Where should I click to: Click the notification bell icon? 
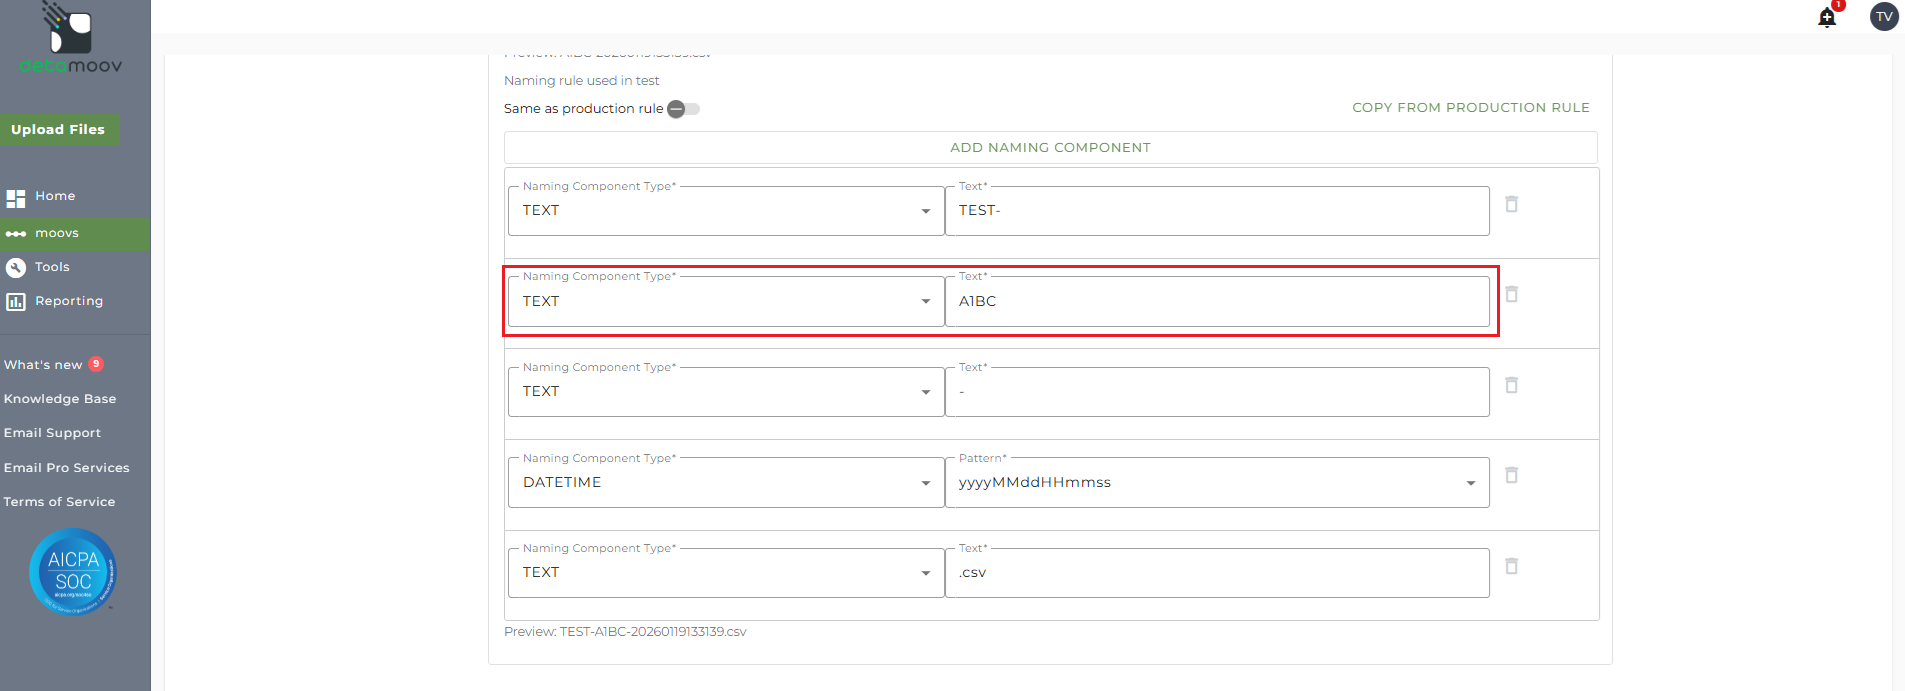1827,18
